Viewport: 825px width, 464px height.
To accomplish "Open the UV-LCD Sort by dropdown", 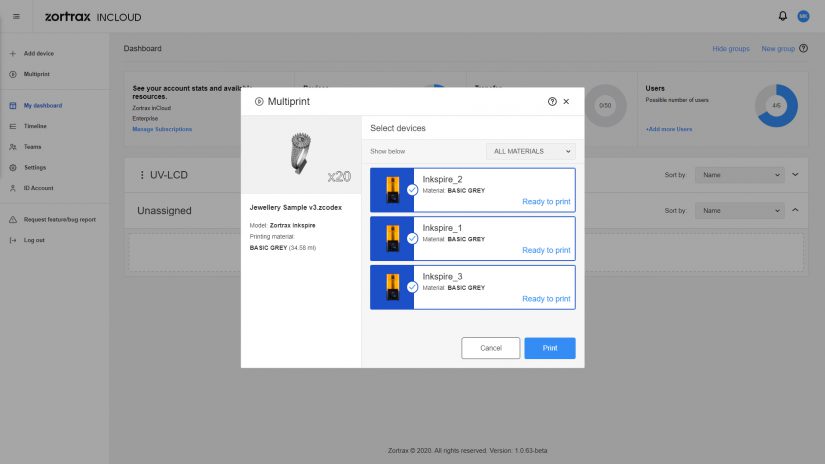I will [x=740, y=175].
